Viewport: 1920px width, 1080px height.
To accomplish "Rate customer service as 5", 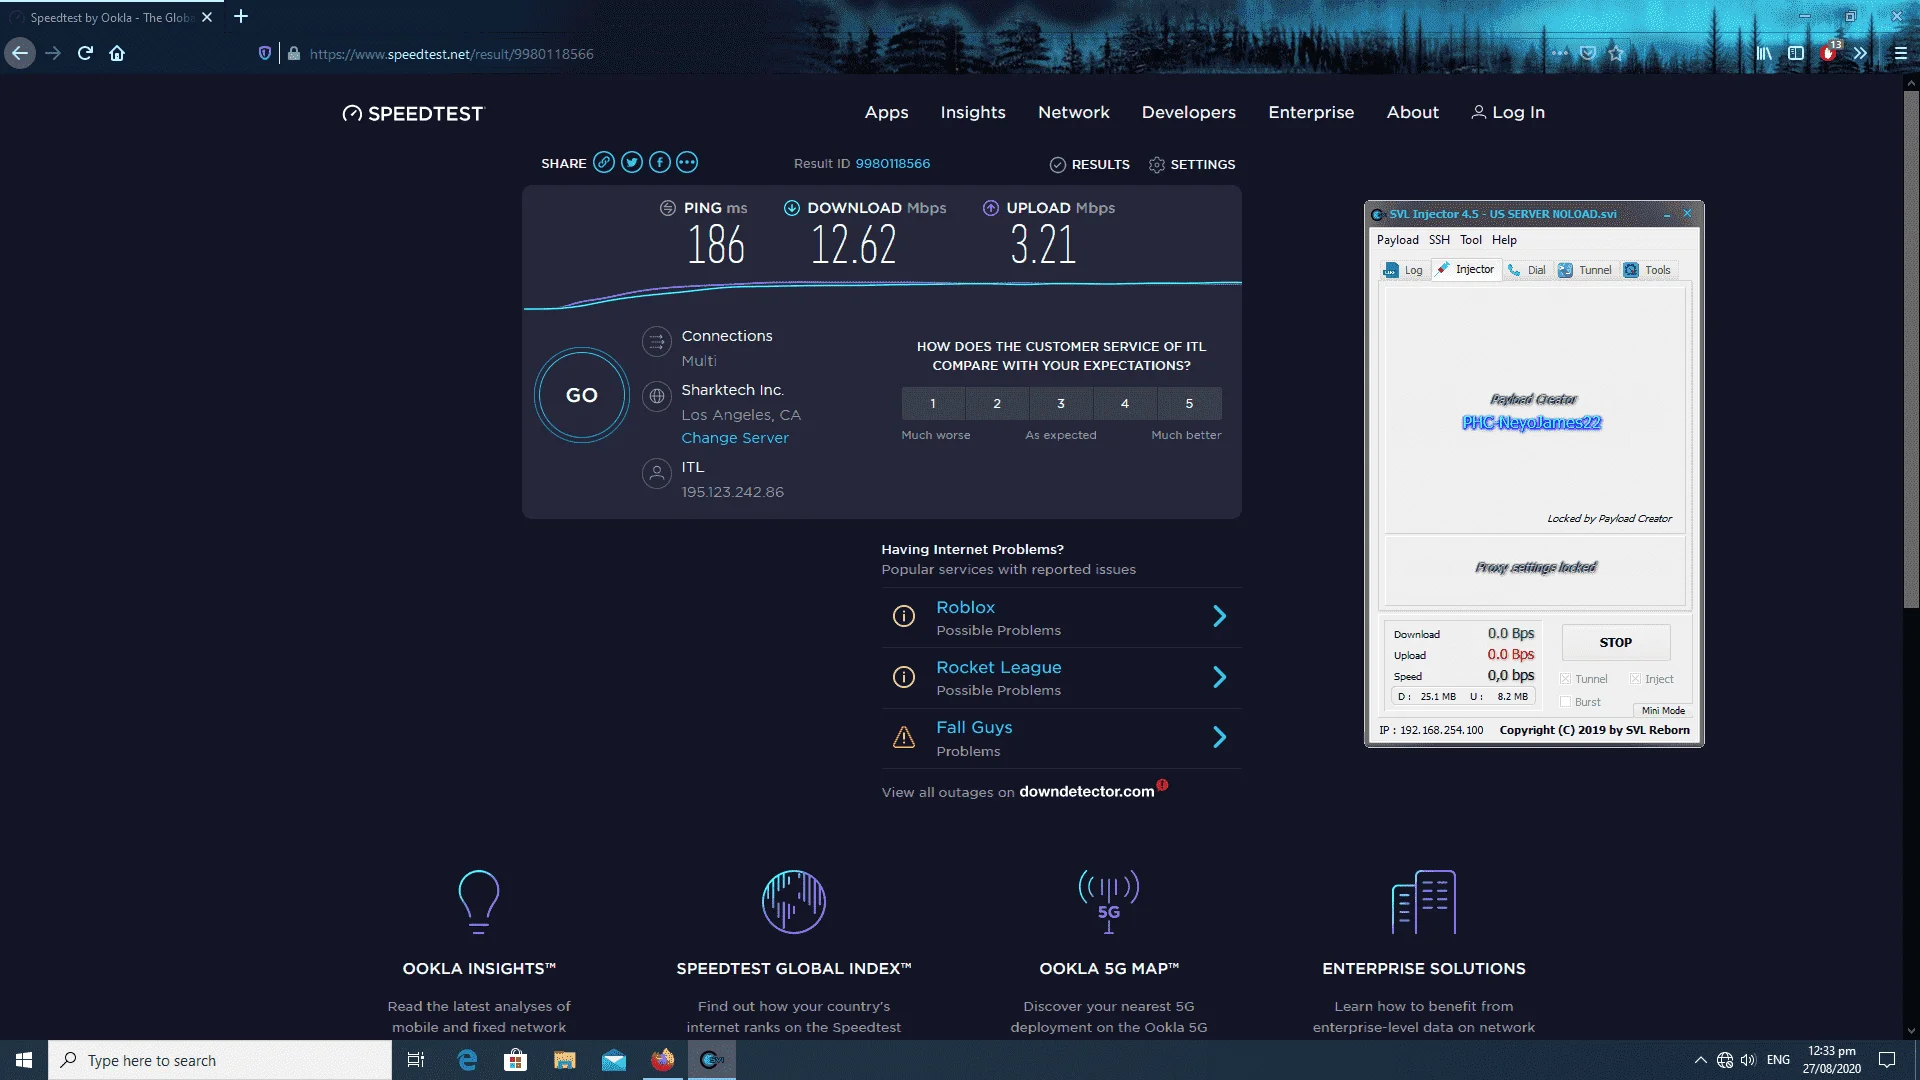I will (x=1189, y=404).
